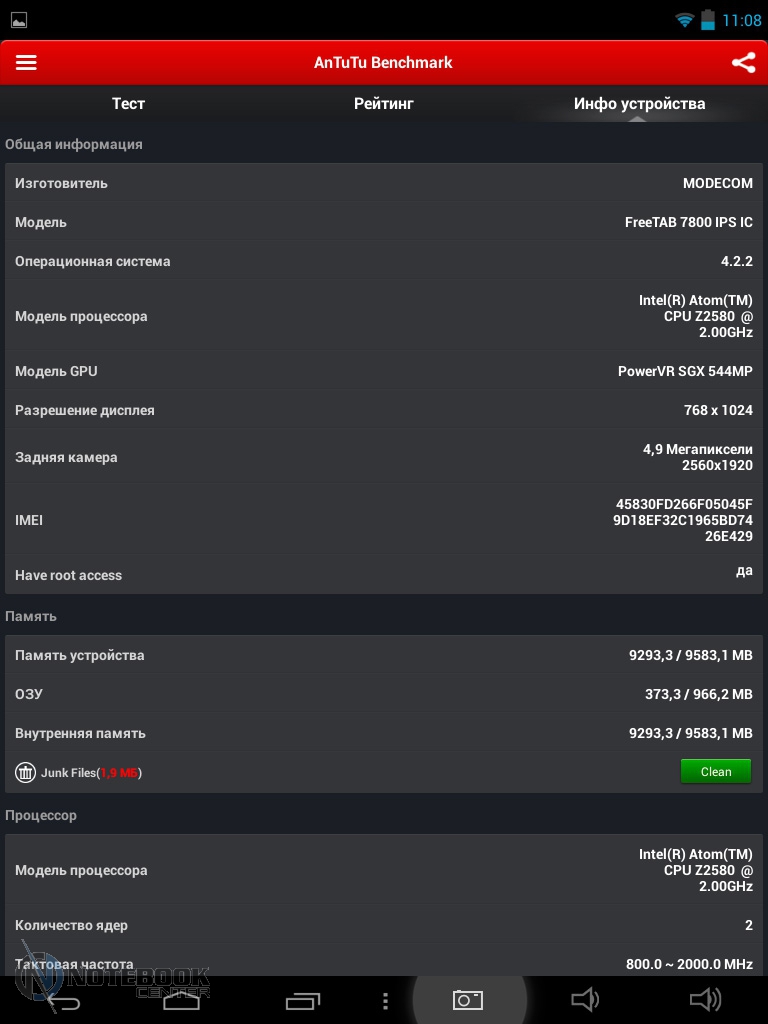Tap the Have root access row

[x=384, y=575]
